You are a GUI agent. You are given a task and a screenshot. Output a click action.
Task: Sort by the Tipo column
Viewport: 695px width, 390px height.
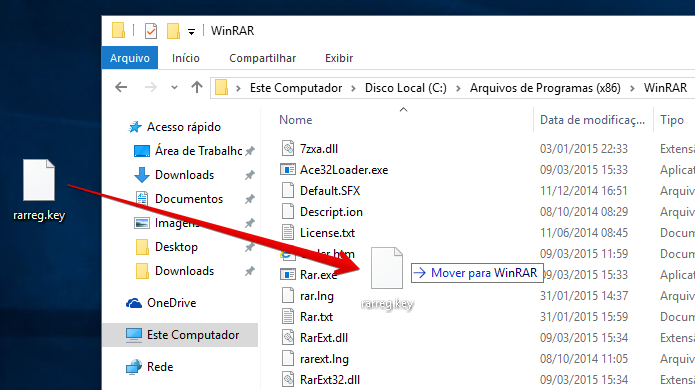tap(672, 120)
